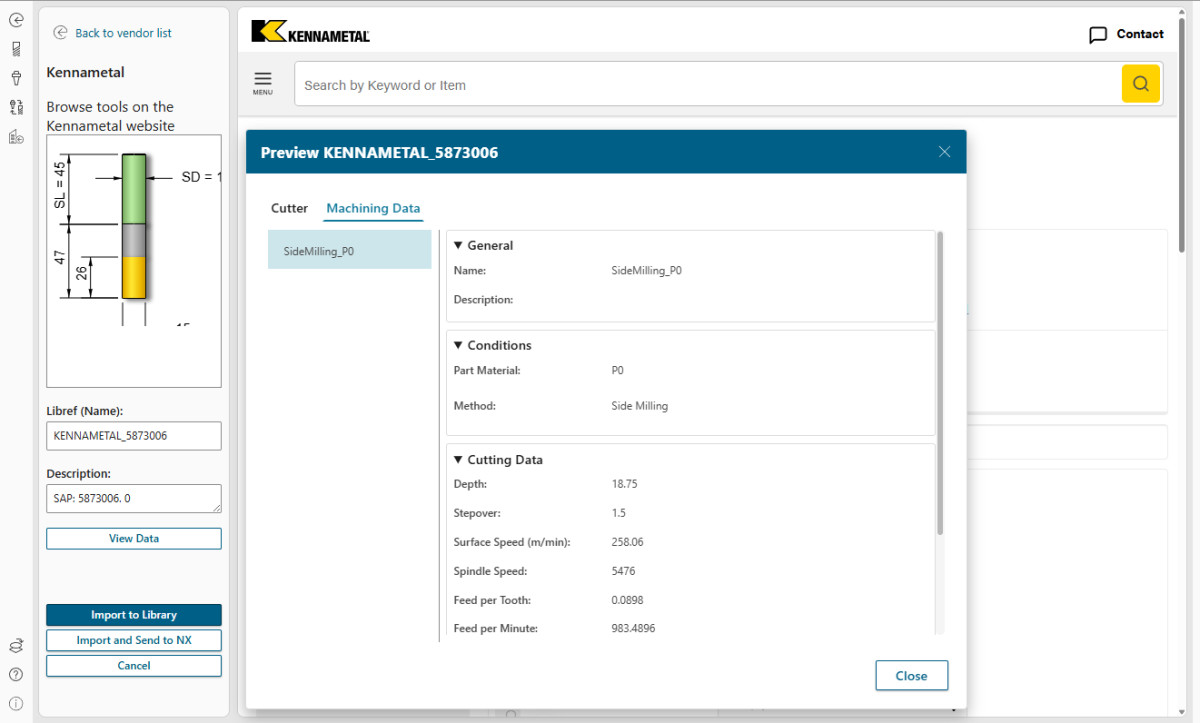
Task: Click the Libref (Name) input field
Action: pyautogui.click(x=134, y=436)
